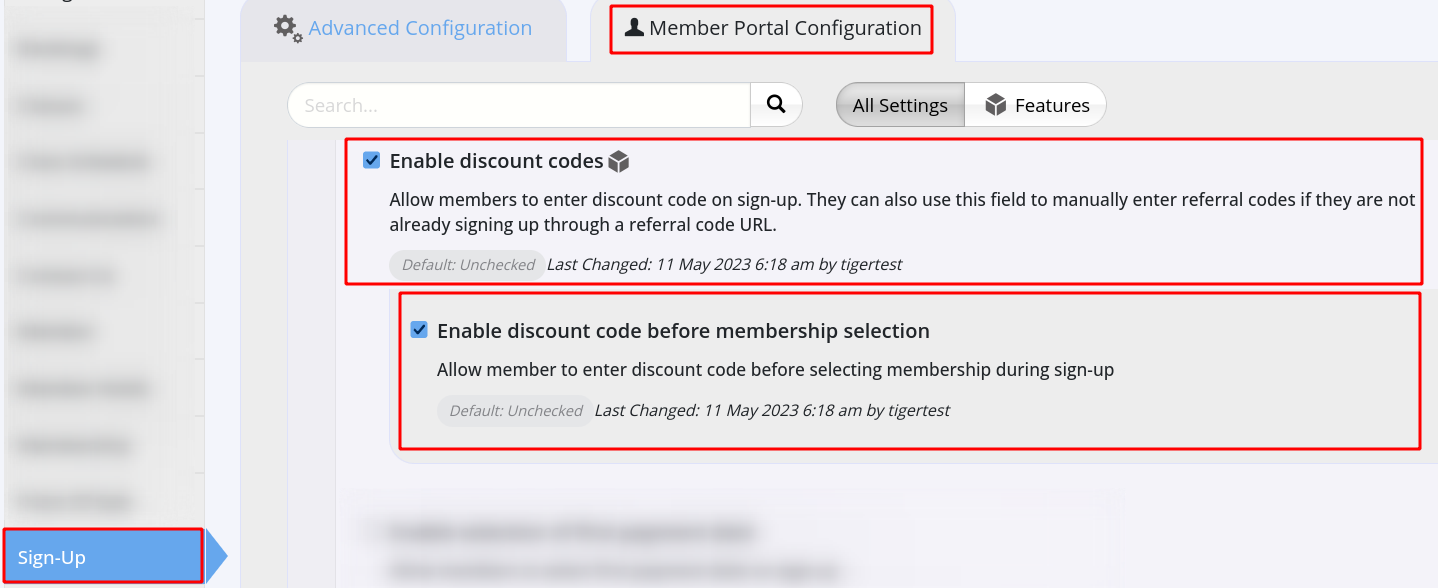The width and height of the screenshot is (1438, 588).
Task: Click Last Changed info under Enable discount codes
Action: pyautogui.click(x=725, y=265)
